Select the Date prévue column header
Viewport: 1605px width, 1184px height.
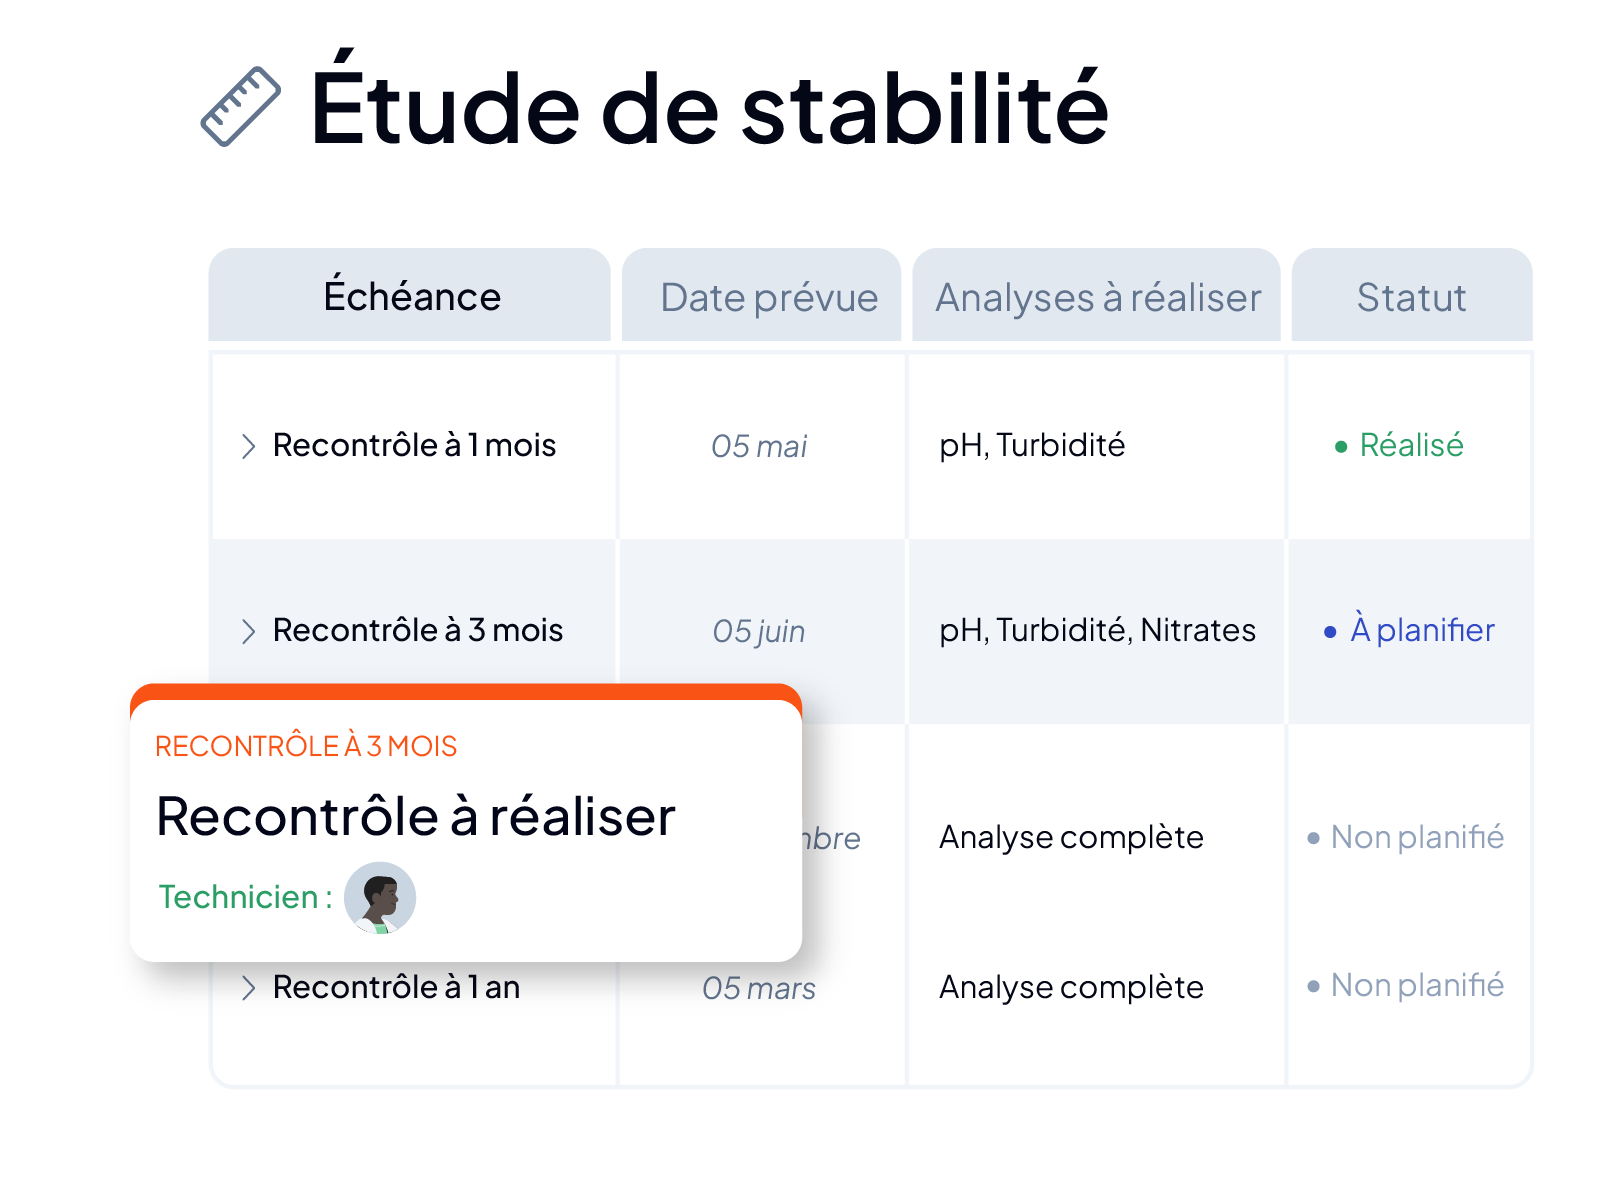[x=762, y=296]
